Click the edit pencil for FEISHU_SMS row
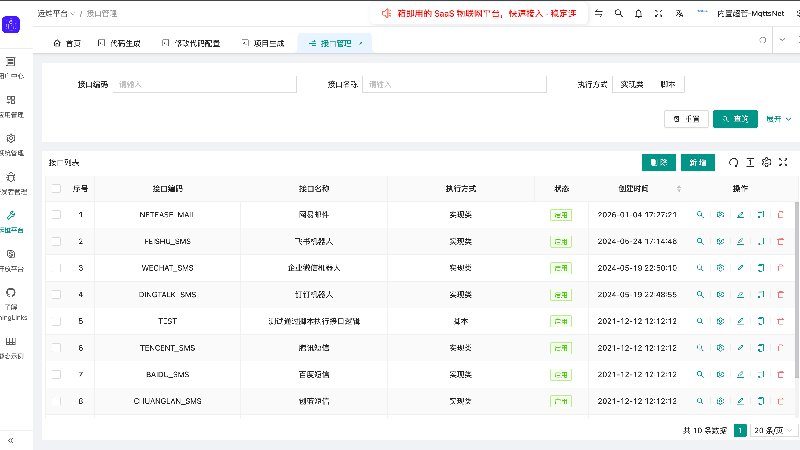 point(740,241)
